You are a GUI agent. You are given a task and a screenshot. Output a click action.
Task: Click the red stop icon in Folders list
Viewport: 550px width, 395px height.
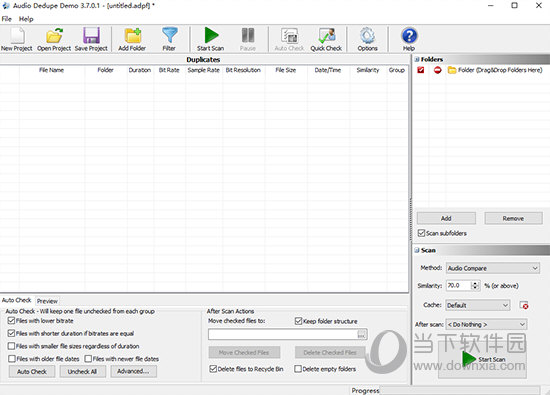pyautogui.click(x=437, y=70)
